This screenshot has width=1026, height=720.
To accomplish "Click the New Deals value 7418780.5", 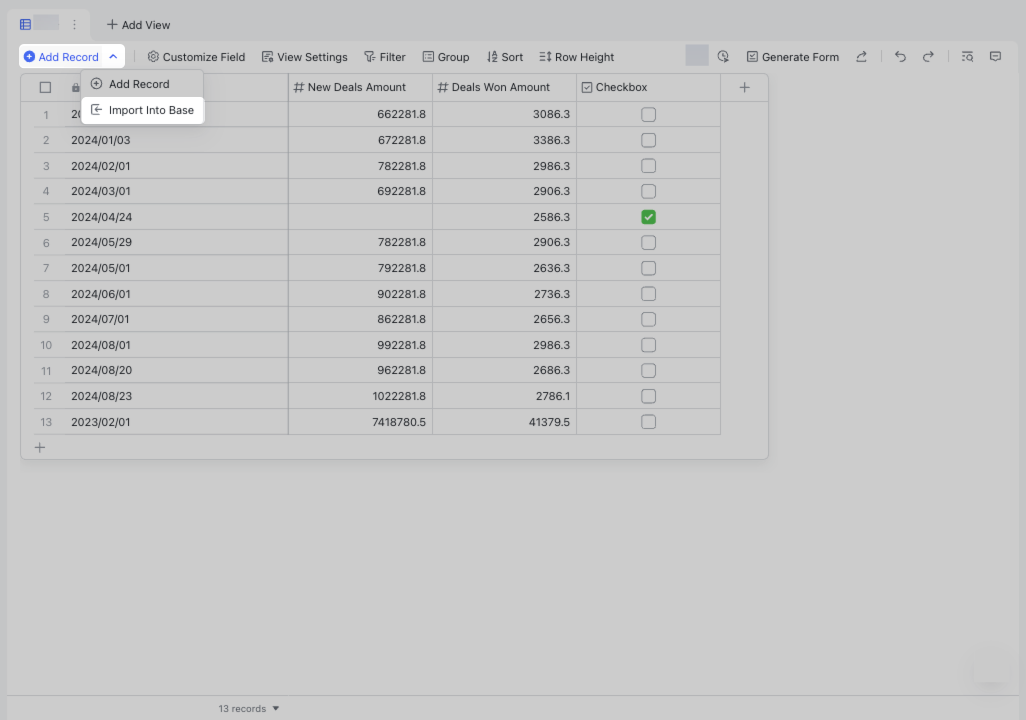I will [360, 422].
